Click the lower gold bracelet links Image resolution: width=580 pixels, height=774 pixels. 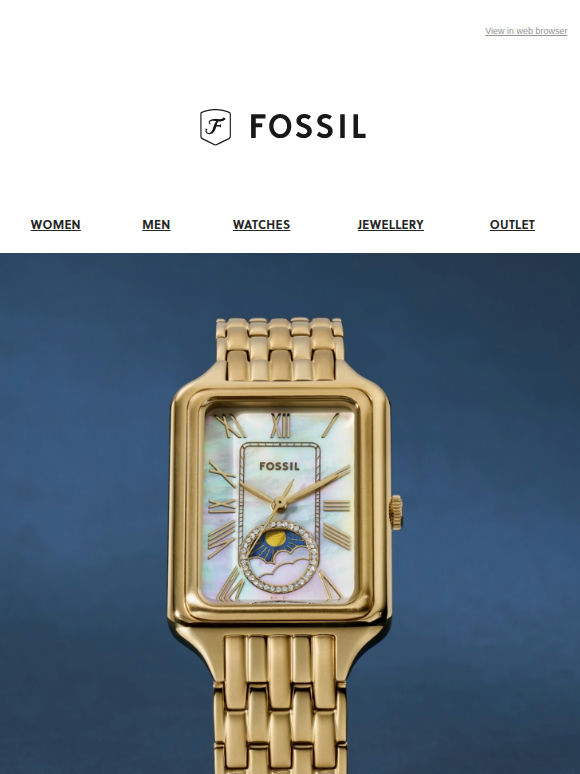[280, 704]
